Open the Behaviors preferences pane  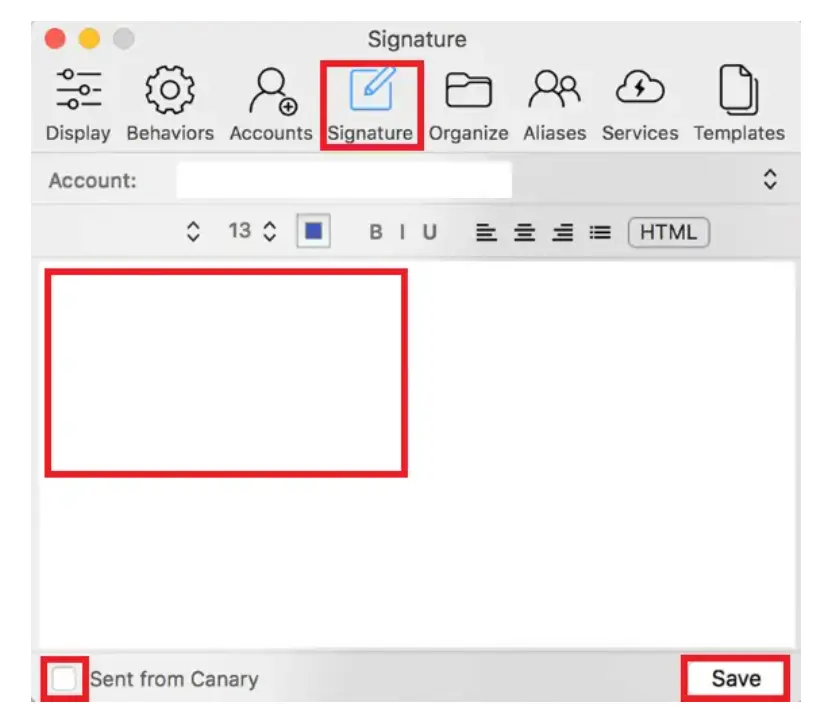pos(170,105)
